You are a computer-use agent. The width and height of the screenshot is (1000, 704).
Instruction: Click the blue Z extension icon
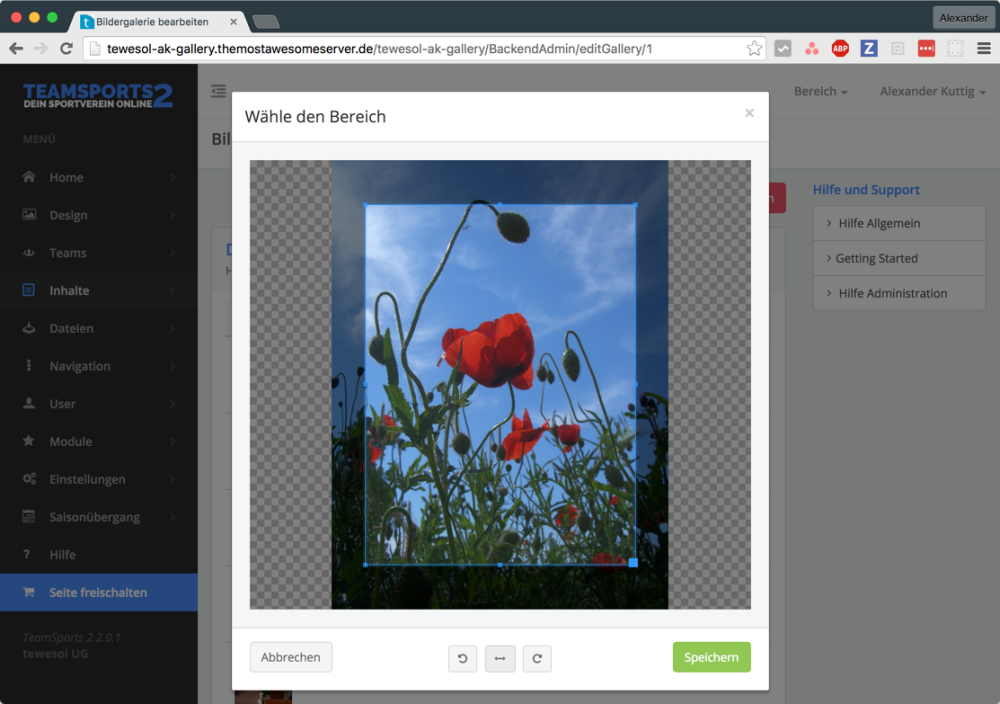[869, 48]
